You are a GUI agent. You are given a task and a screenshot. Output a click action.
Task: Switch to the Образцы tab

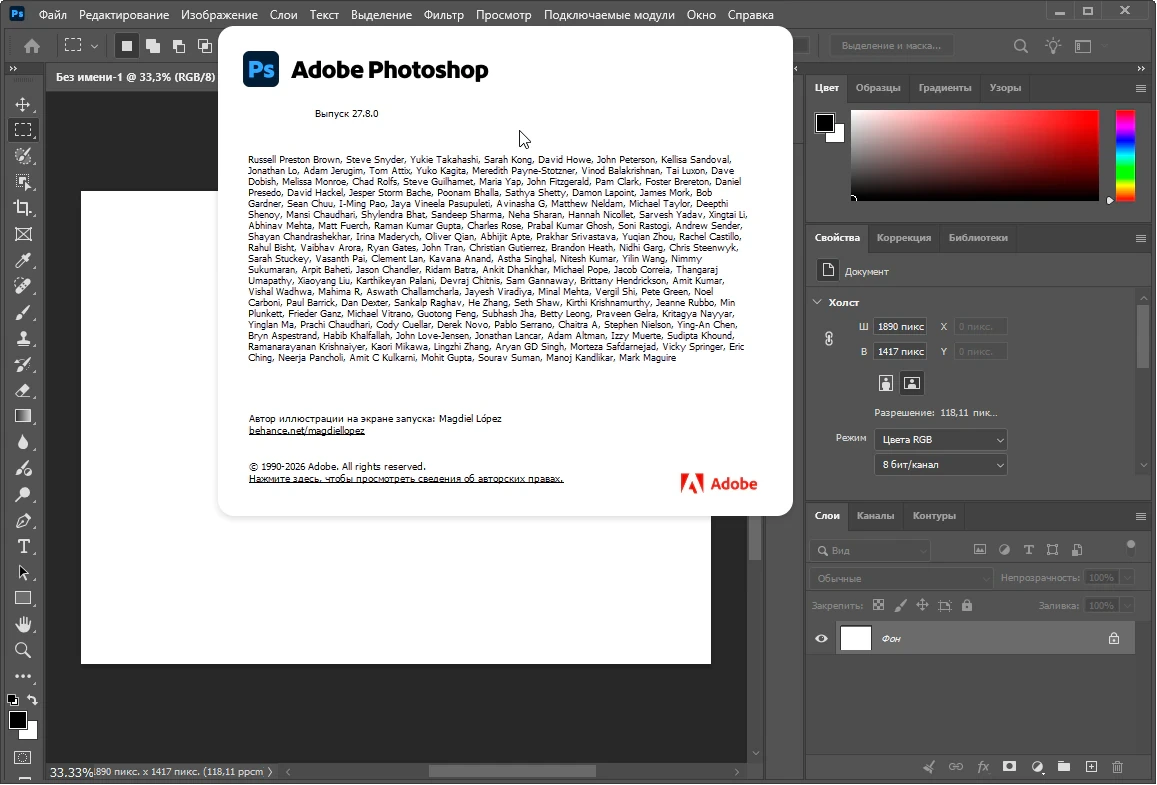pyautogui.click(x=878, y=88)
